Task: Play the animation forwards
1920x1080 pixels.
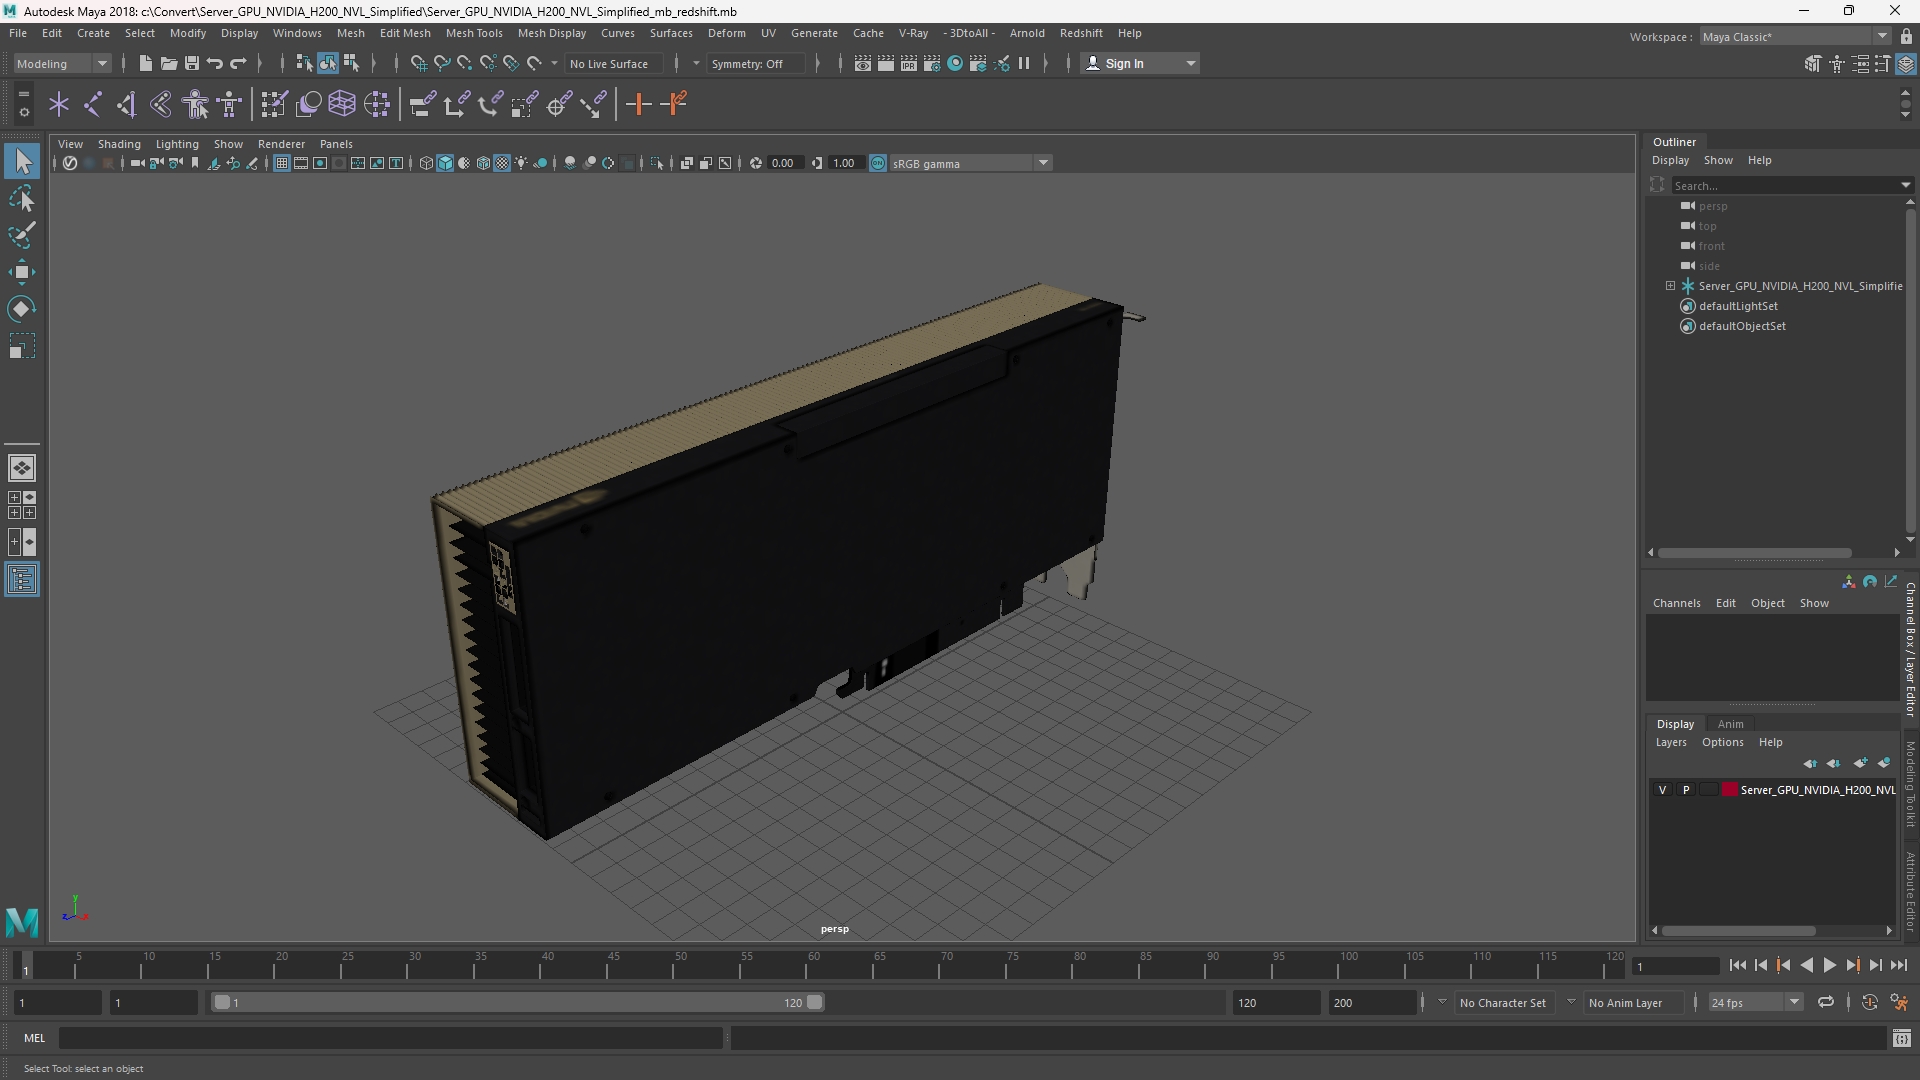Action: coord(1829,965)
